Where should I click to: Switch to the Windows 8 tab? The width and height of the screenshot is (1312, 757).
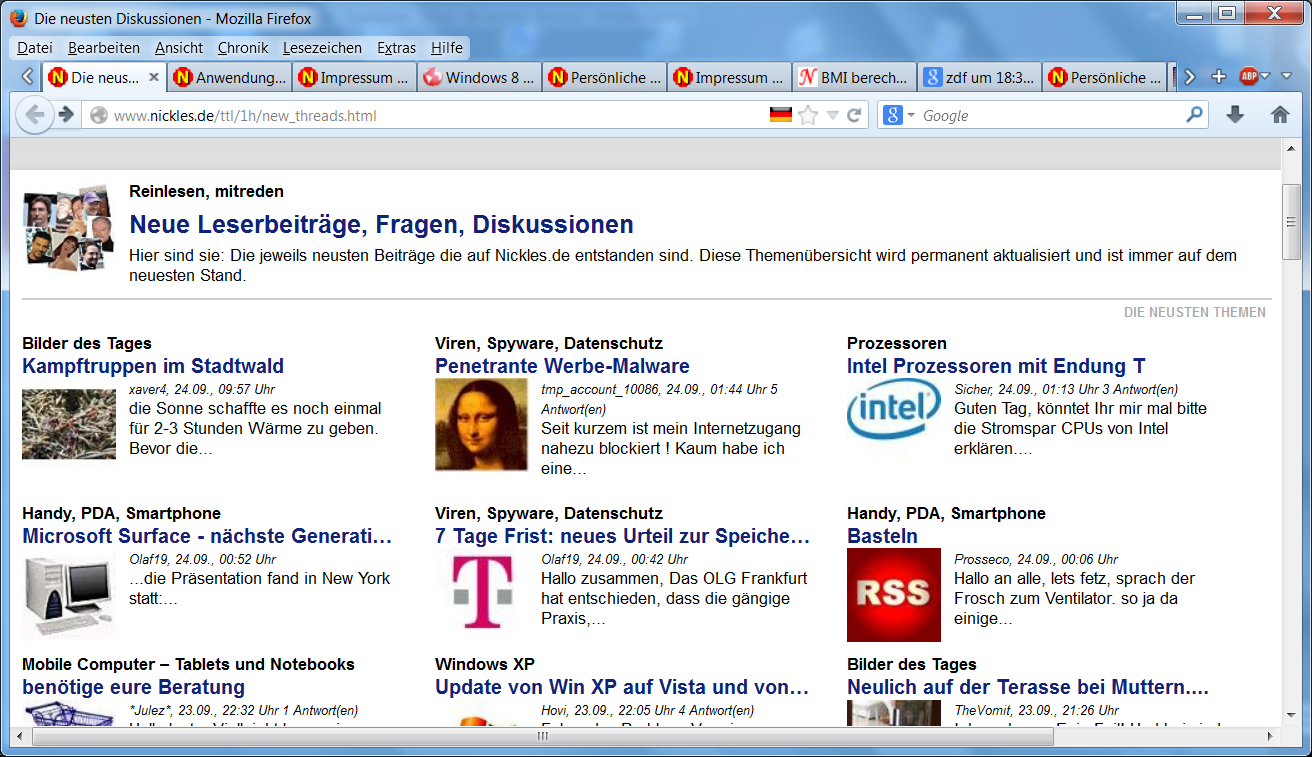[x=480, y=77]
